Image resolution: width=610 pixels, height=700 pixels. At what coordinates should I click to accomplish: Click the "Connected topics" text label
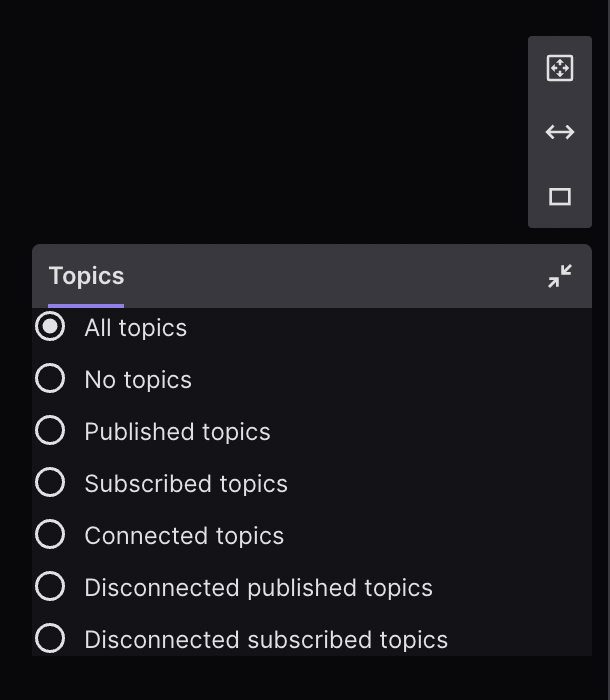coord(184,536)
